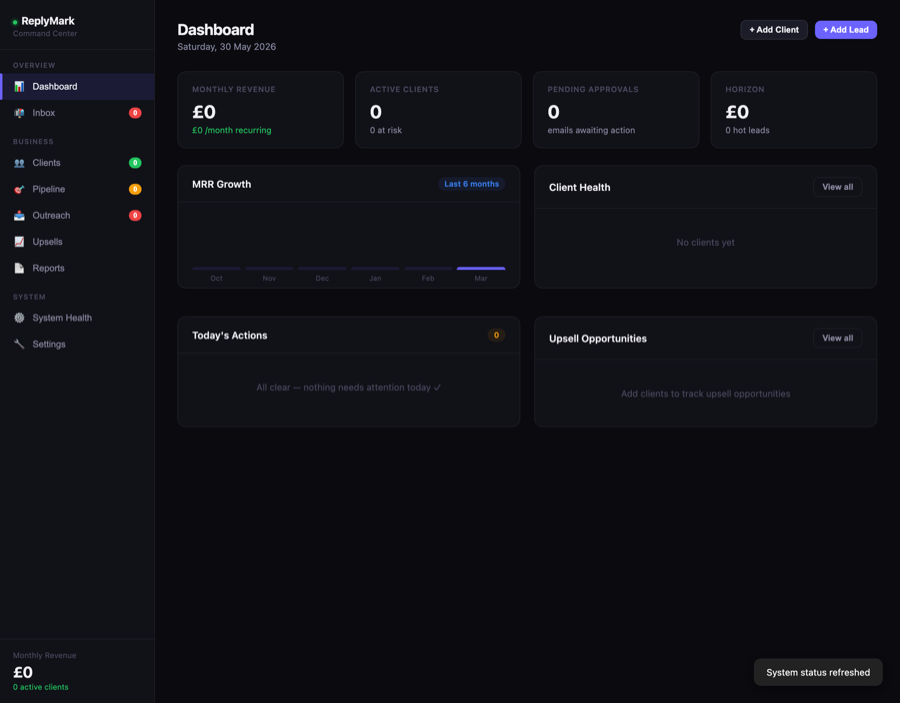Click the Clients people icon

(19, 163)
